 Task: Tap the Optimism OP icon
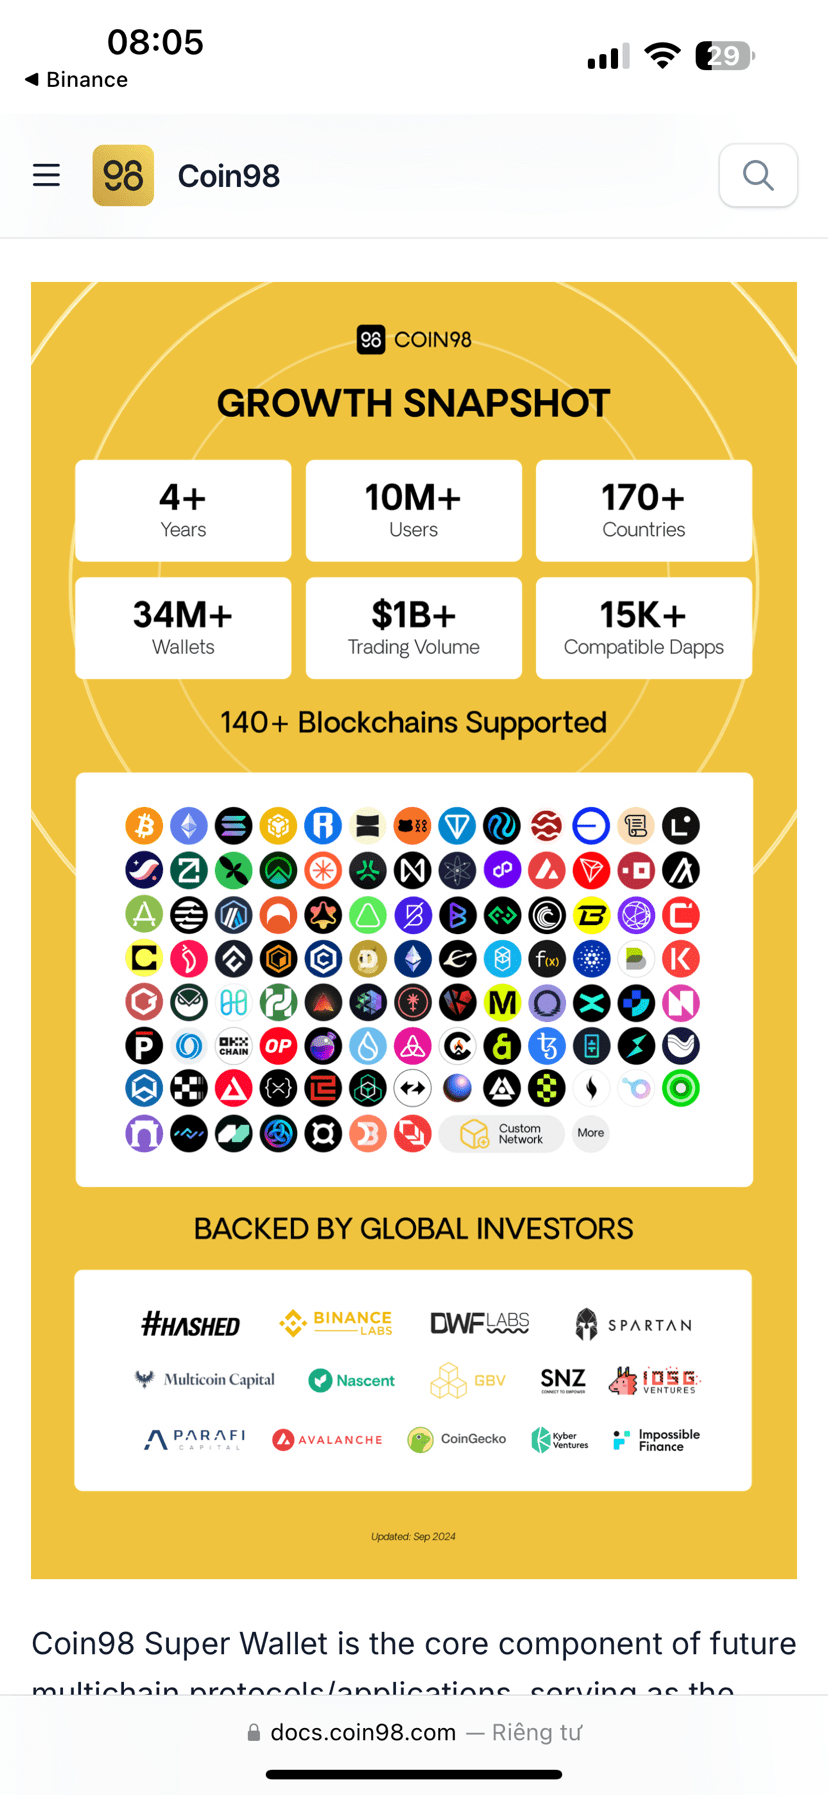pos(278,1046)
